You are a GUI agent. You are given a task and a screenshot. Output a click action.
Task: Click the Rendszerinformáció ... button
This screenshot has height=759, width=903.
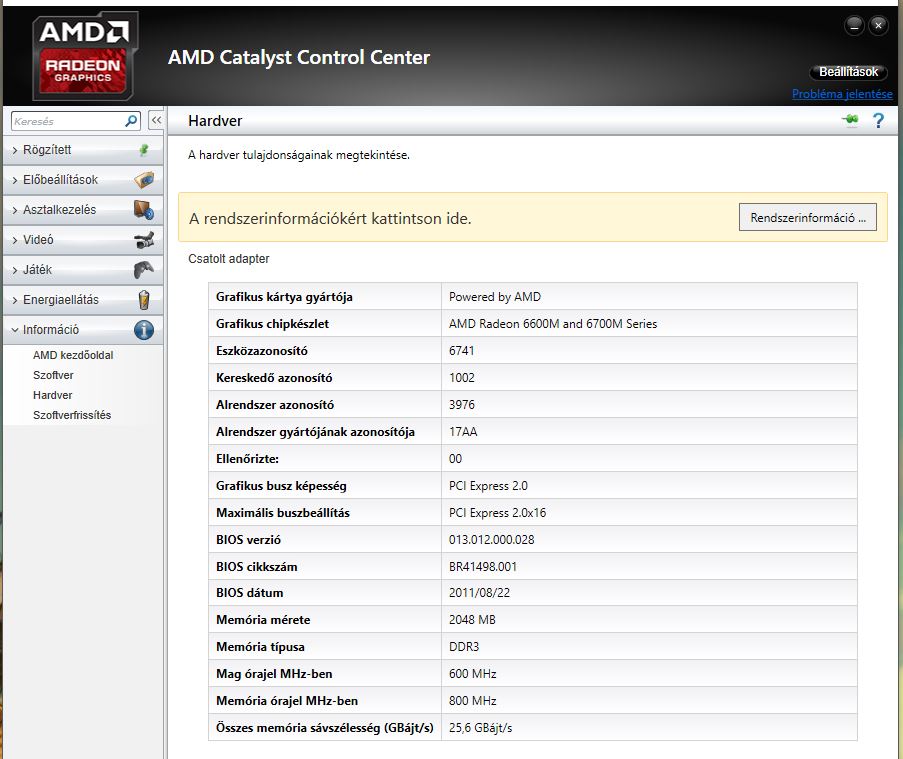pyautogui.click(x=807, y=217)
